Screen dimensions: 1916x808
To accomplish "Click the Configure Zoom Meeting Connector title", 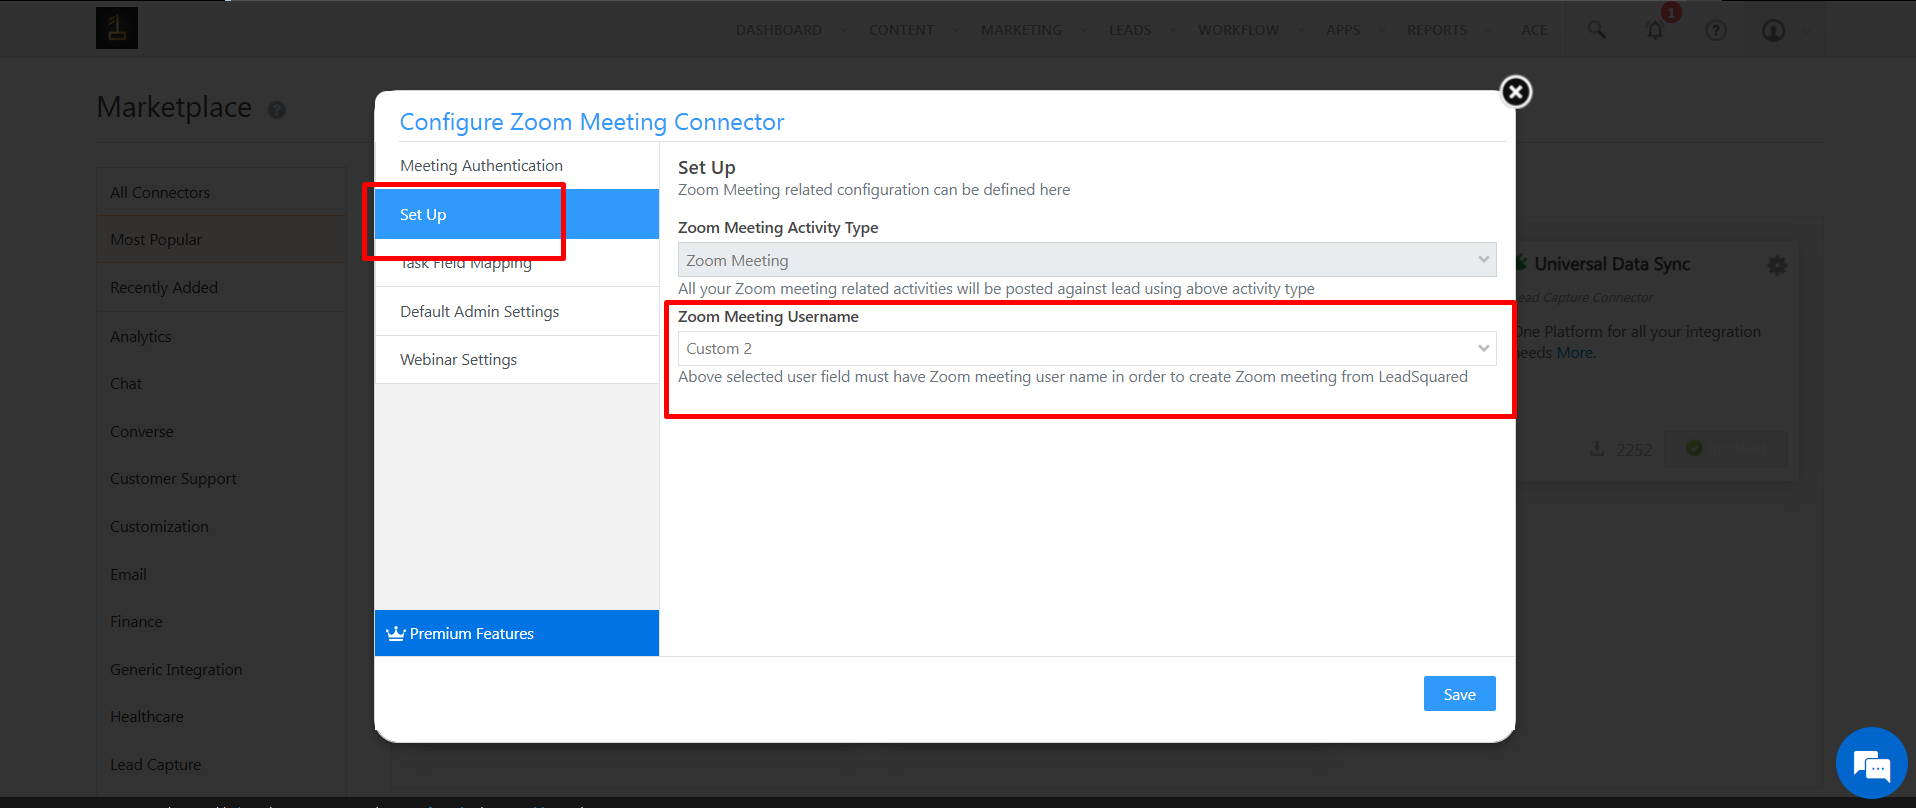I will [x=592, y=122].
